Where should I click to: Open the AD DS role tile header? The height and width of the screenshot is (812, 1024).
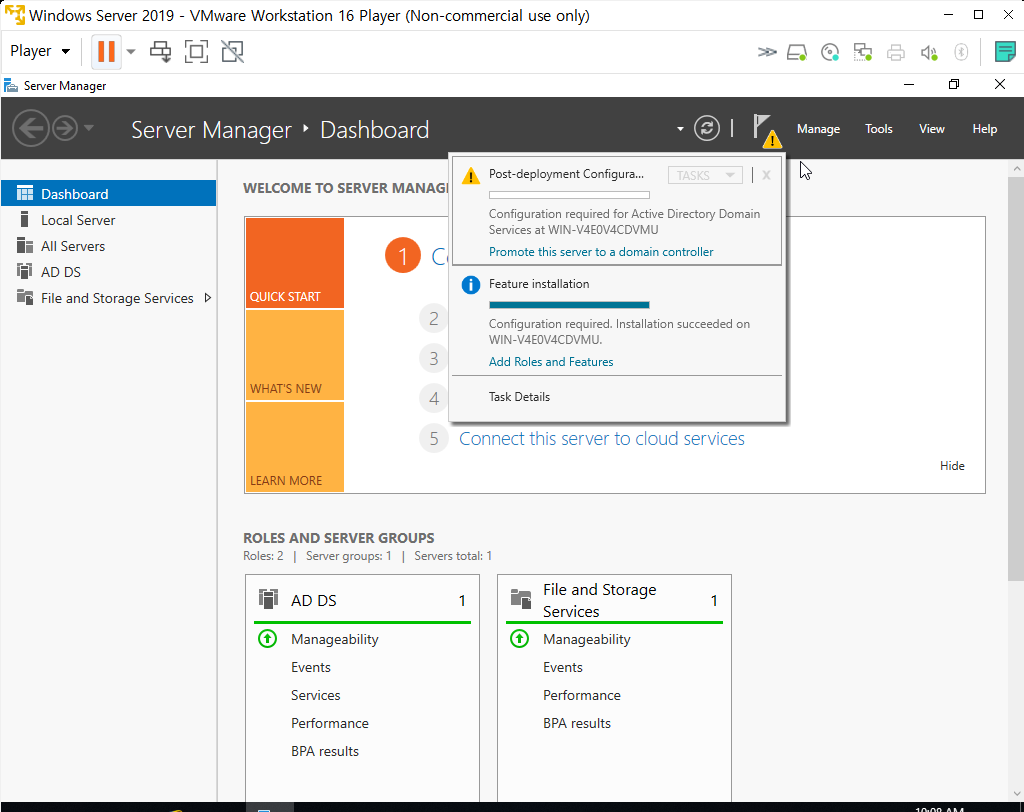point(362,600)
